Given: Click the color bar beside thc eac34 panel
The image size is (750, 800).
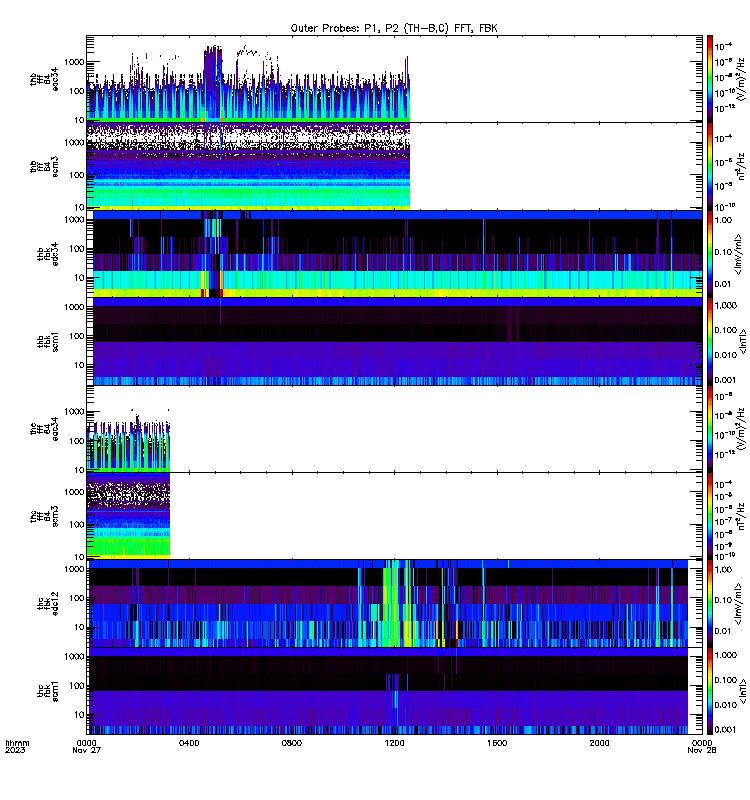Looking at the screenshot, I should (x=710, y=429).
